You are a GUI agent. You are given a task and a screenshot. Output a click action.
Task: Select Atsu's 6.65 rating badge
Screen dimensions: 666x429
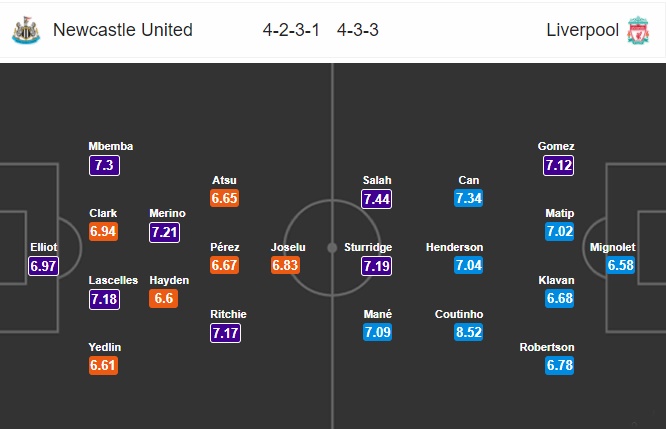(x=224, y=198)
